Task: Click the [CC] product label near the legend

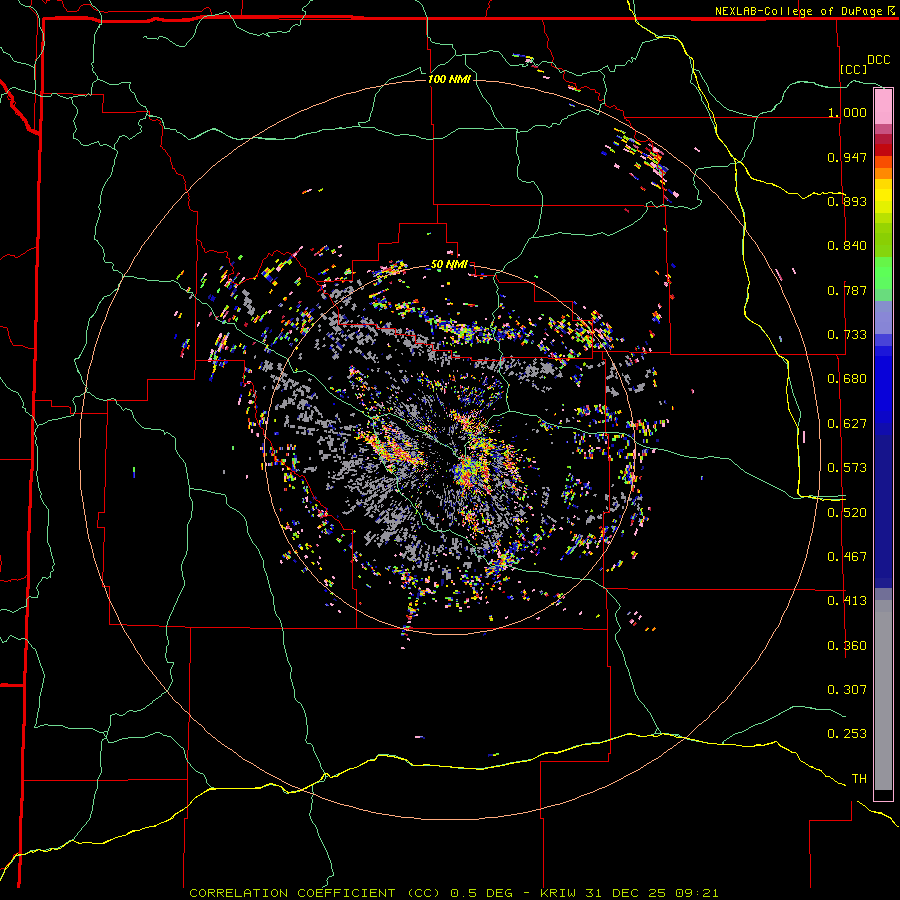Action: (854, 69)
